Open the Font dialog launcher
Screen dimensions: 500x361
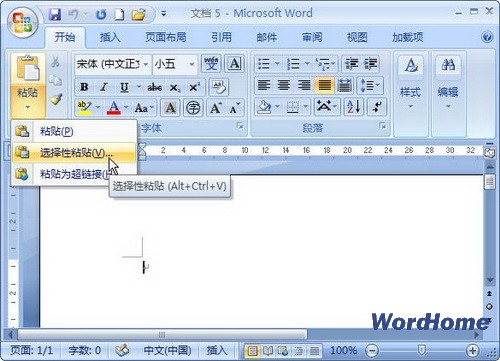coord(240,126)
